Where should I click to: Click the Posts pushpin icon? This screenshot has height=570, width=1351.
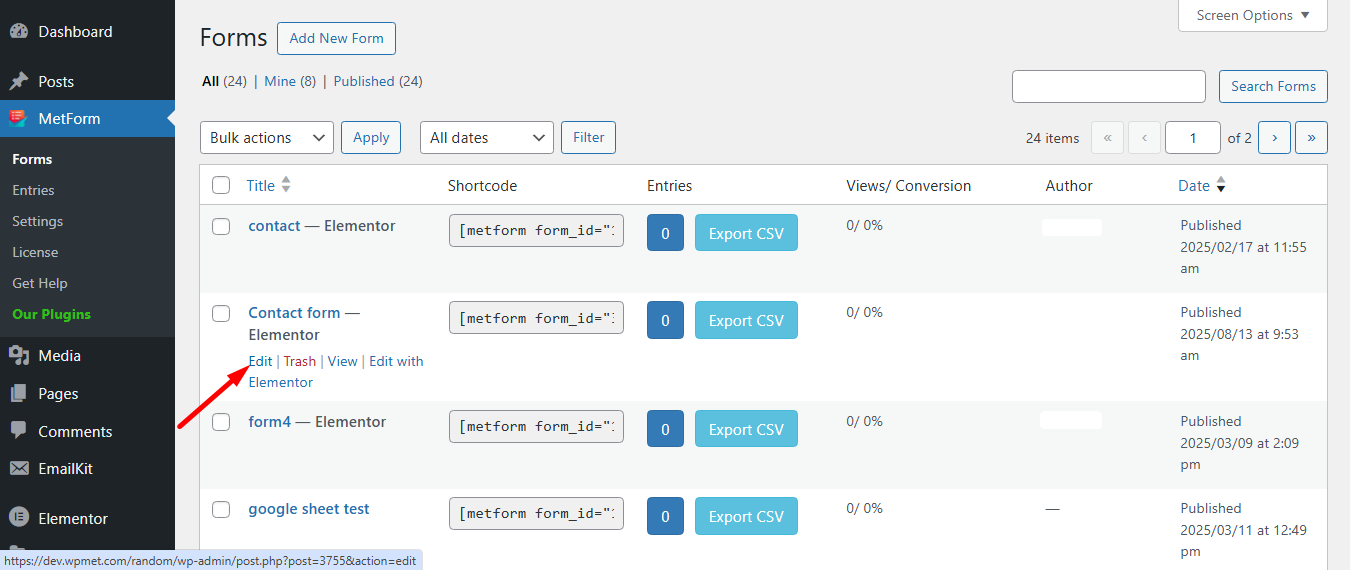click(18, 81)
